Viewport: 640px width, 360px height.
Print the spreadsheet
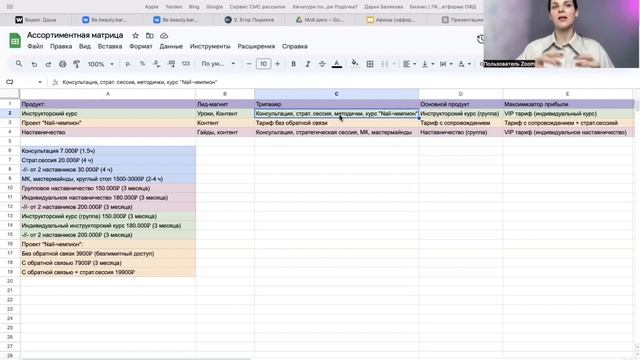click(x=62, y=64)
